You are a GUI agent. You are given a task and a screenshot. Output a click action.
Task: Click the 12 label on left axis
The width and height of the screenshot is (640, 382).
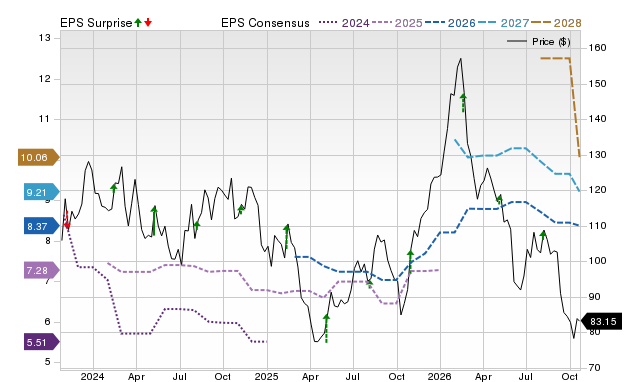[44, 79]
